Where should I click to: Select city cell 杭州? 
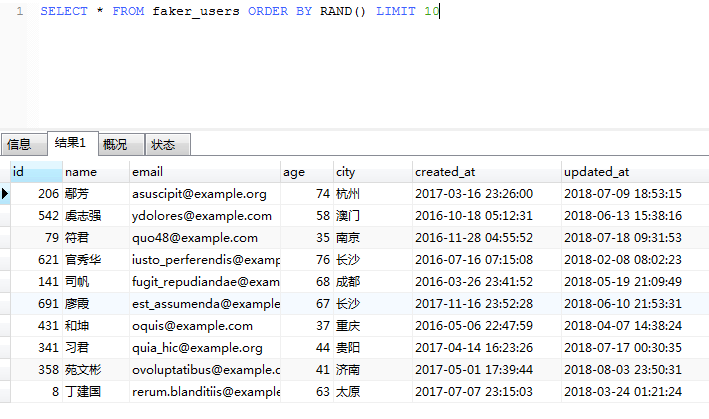[x=373, y=194]
